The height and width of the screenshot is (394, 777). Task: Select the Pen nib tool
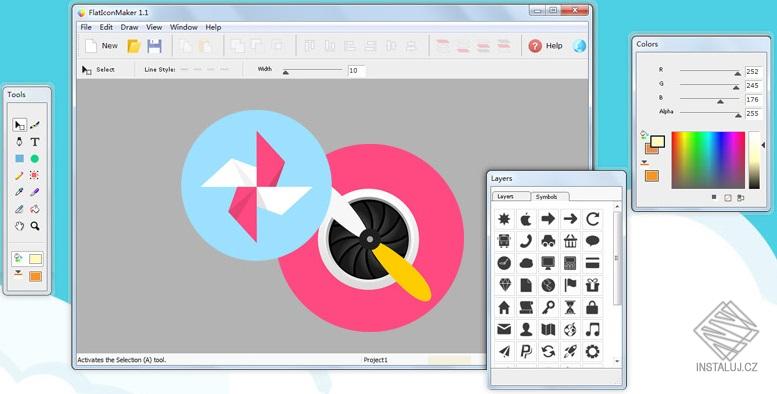[19, 142]
